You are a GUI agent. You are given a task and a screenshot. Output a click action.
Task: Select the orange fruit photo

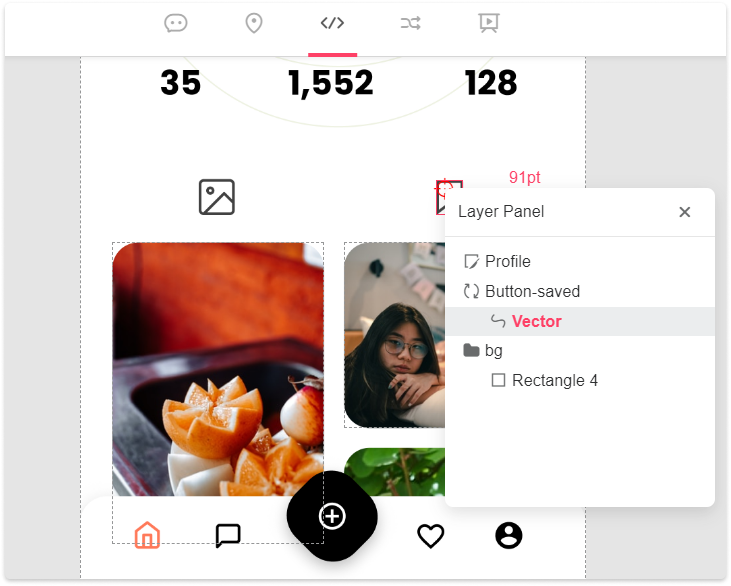218,369
